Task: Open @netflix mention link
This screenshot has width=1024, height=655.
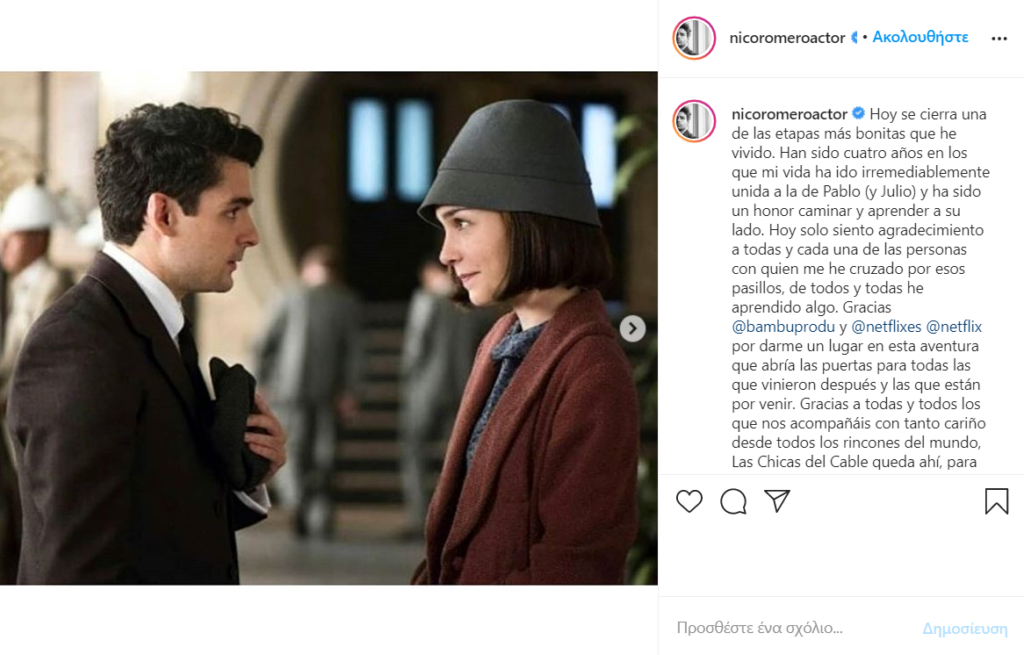Action: [x=954, y=327]
